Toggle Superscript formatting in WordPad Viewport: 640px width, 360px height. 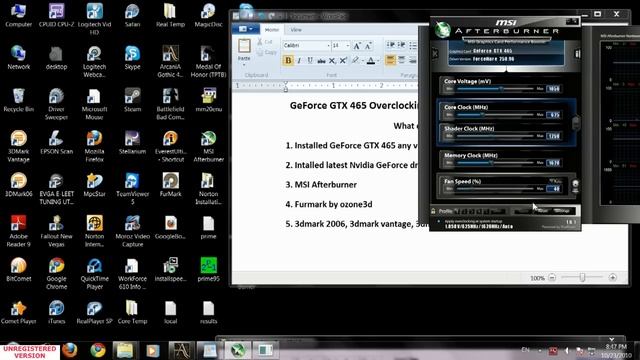pos(343,61)
